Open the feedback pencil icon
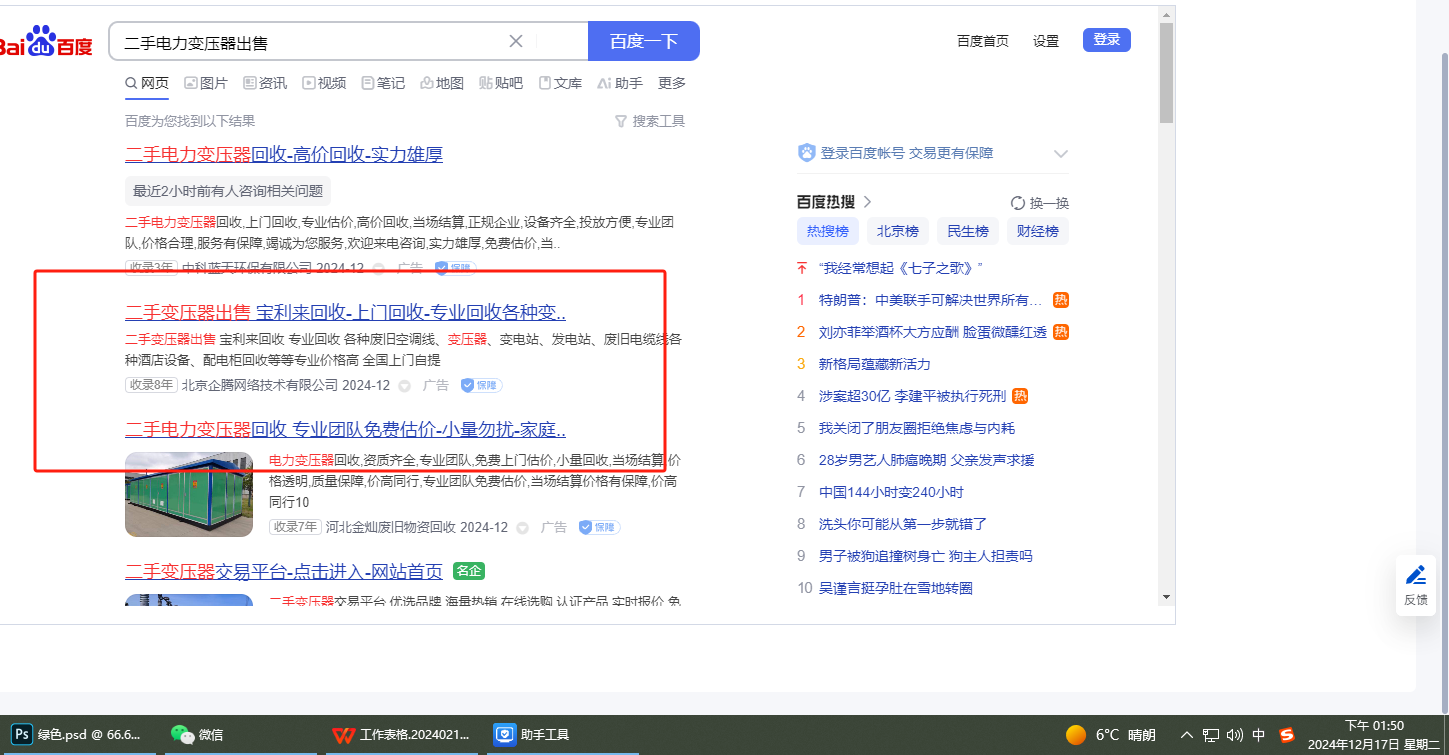Image resolution: width=1449 pixels, height=755 pixels. [1415, 575]
